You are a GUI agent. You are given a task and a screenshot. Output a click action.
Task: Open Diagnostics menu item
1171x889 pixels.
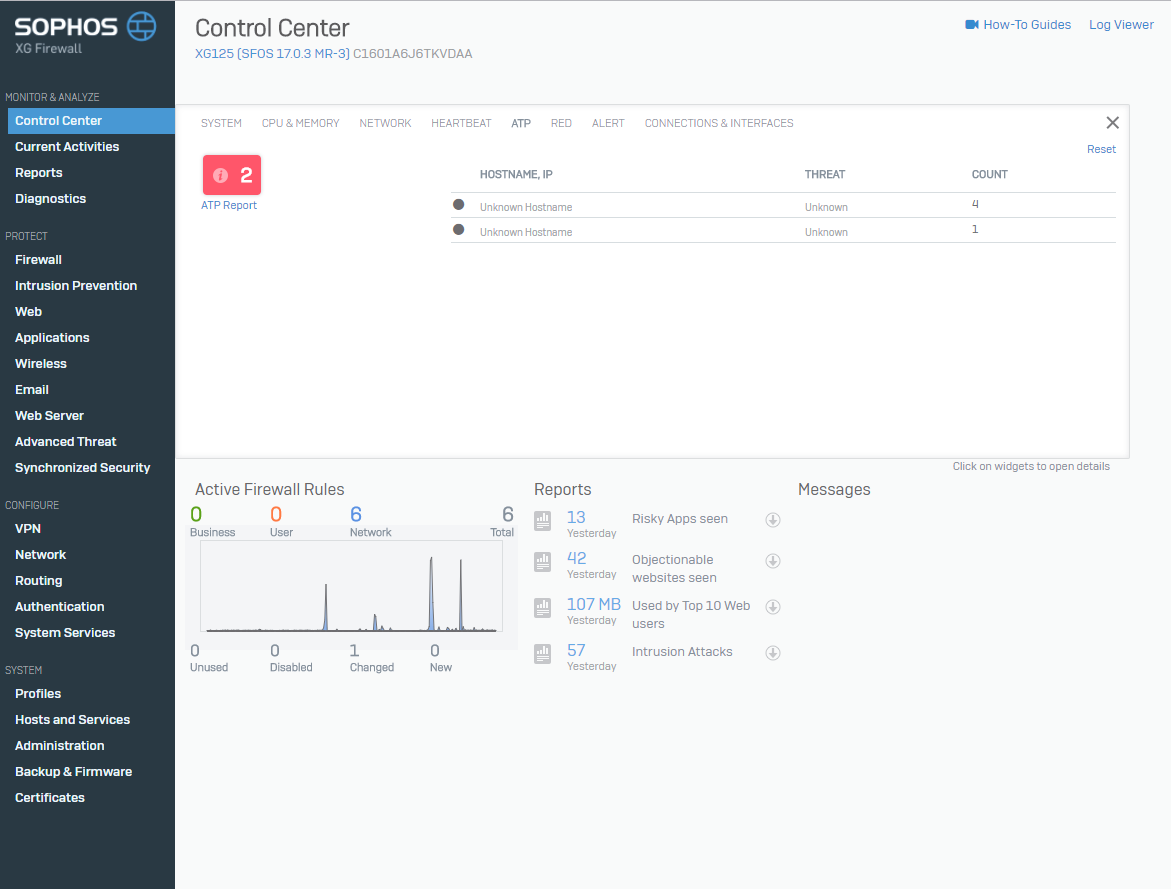coord(50,199)
